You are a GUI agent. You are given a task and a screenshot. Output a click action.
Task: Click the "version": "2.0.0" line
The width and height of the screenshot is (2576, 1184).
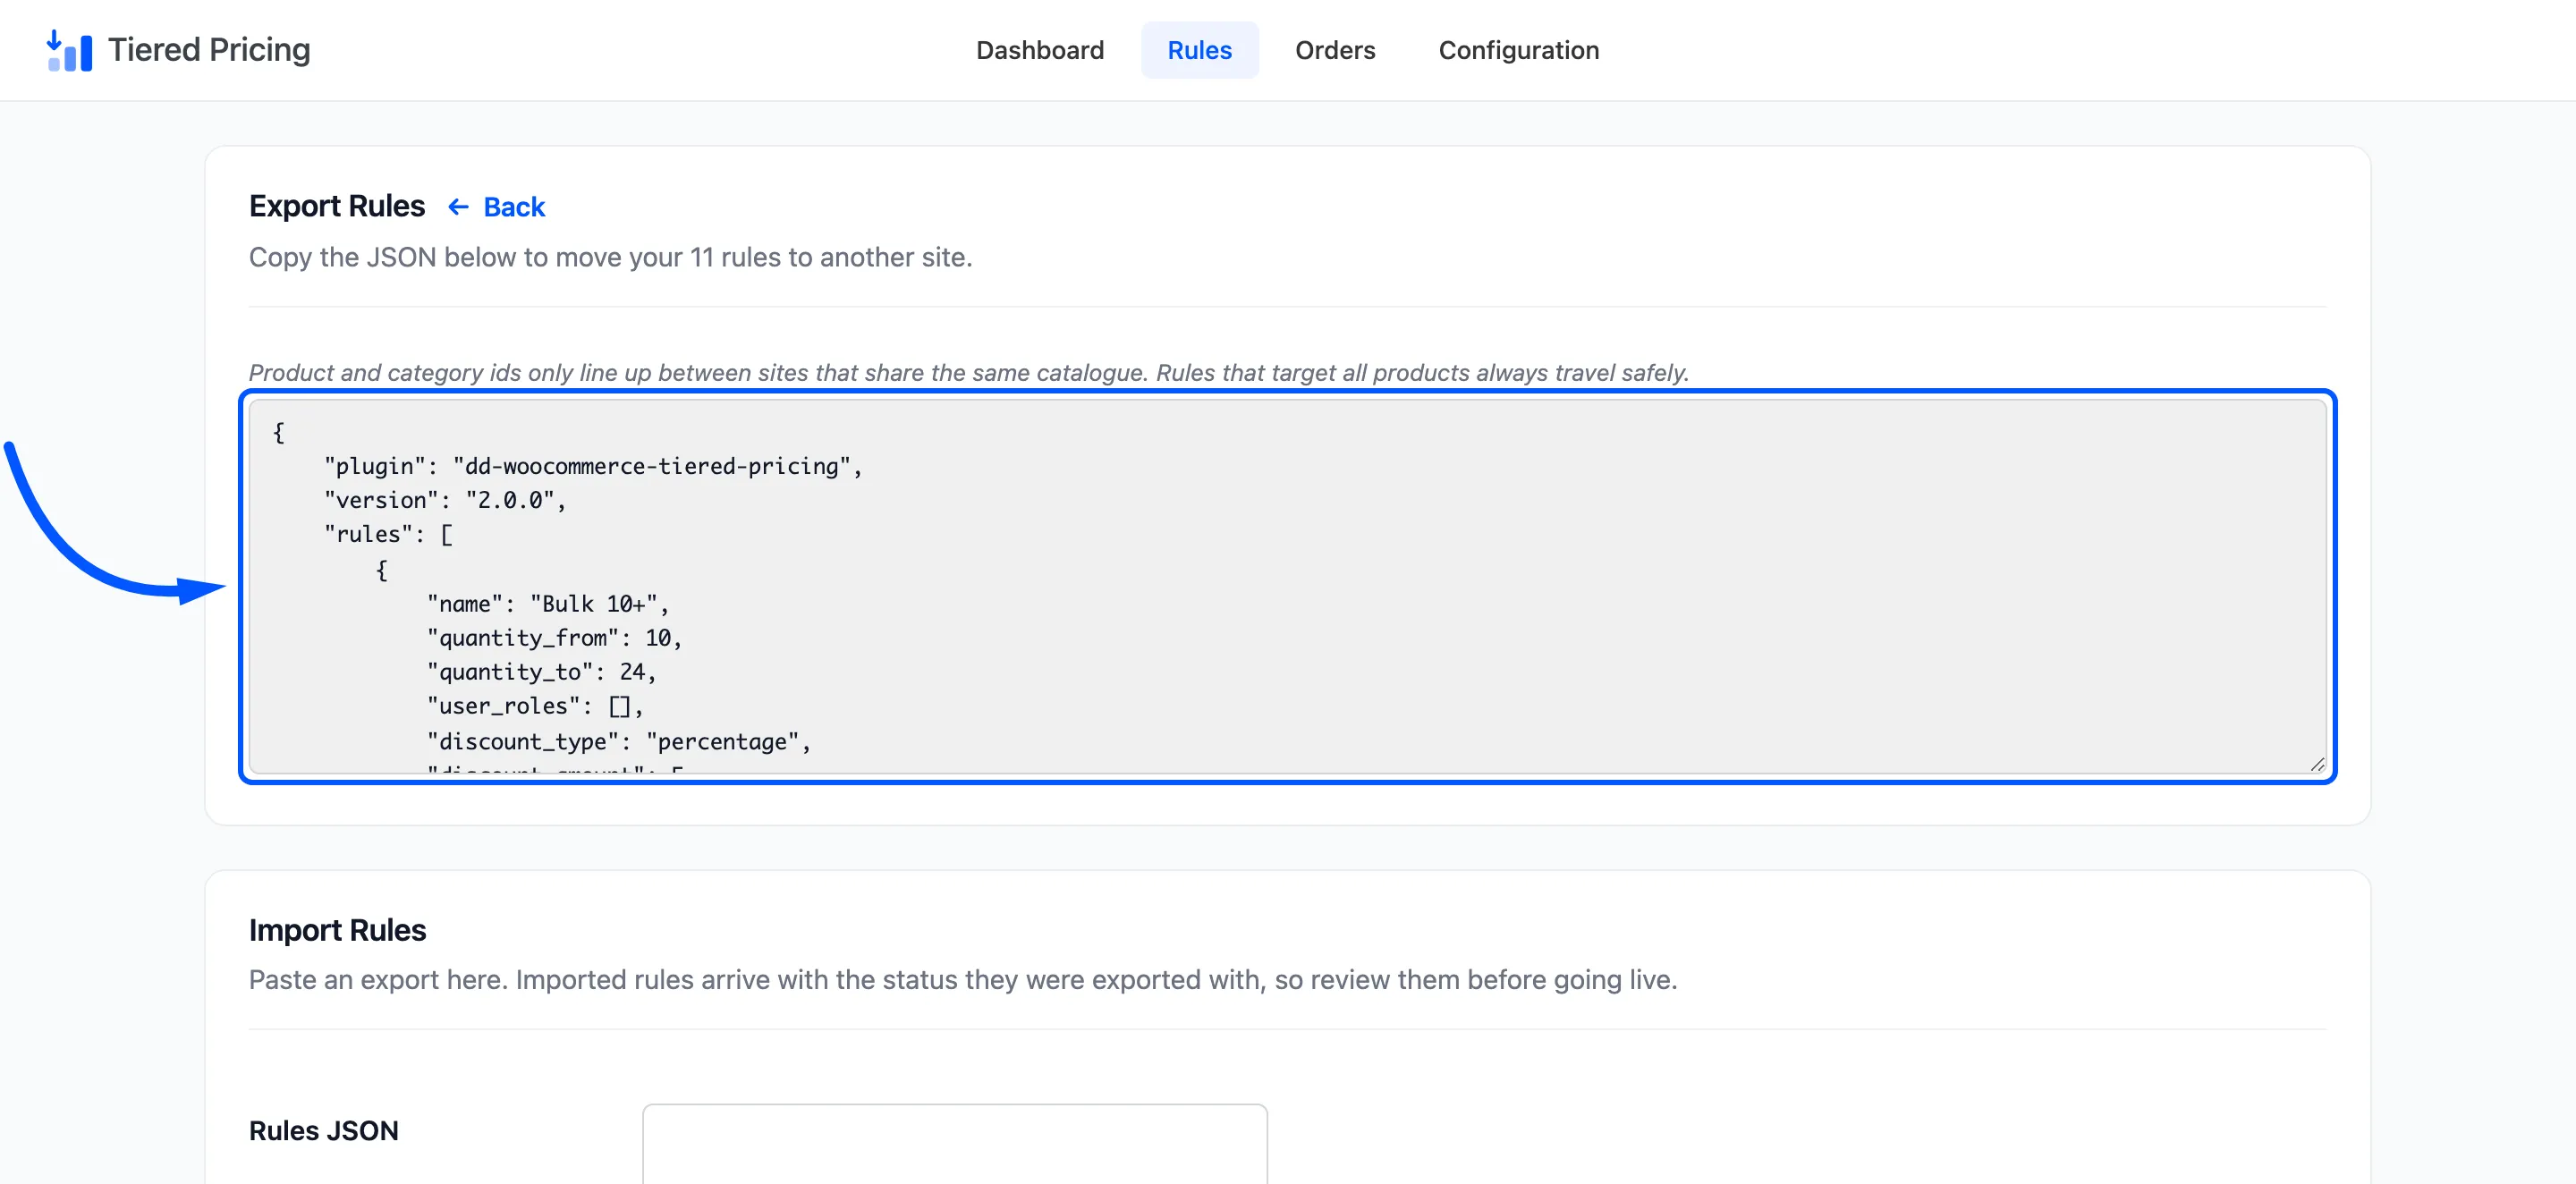pyautogui.click(x=445, y=500)
